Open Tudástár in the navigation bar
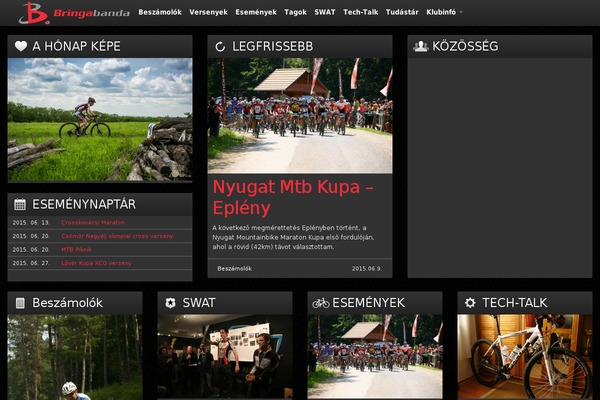Image resolution: width=600 pixels, height=400 pixels. pyautogui.click(x=402, y=12)
